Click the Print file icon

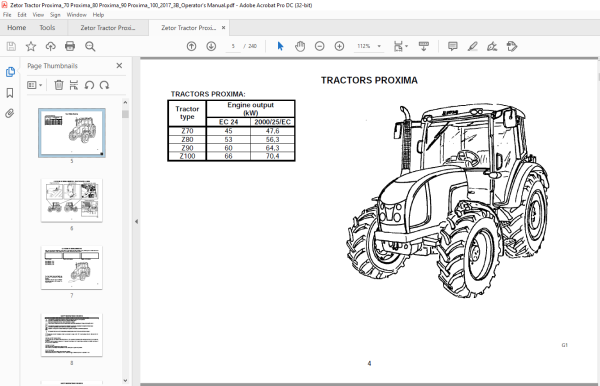(70, 46)
